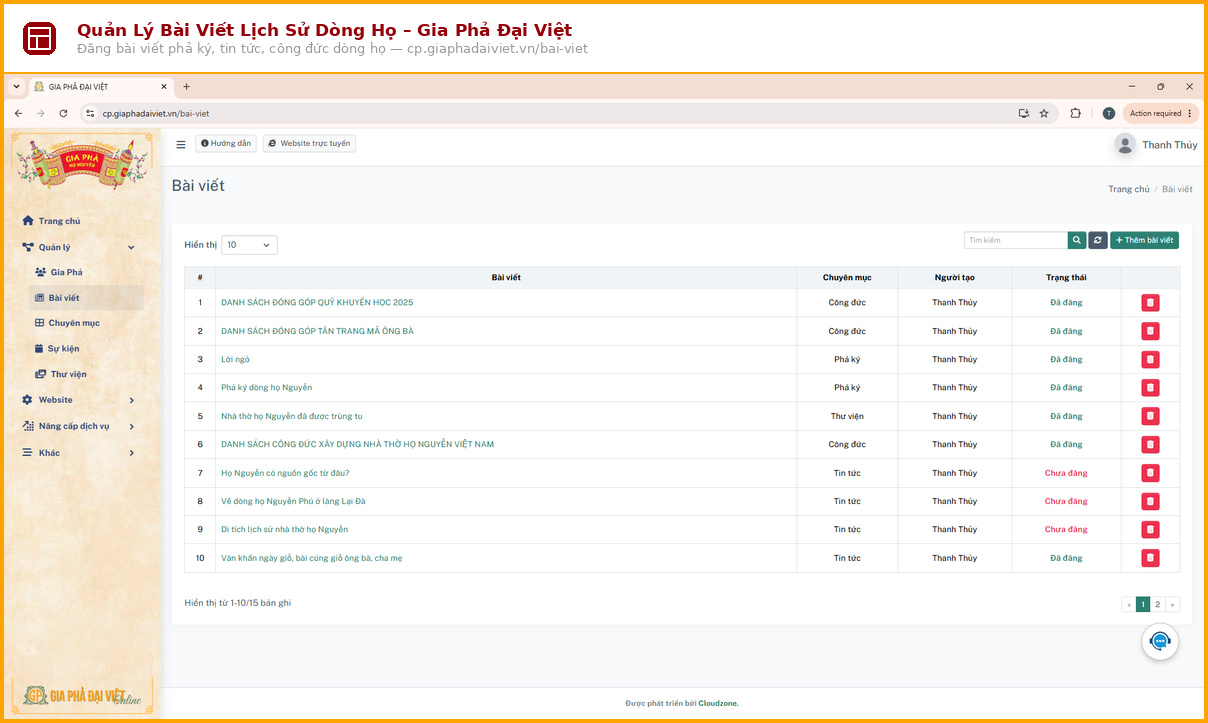Focus the Tìm kiếm search field
Image resolution: width=1208 pixels, height=723 pixels.
(x=1016, y=240)
